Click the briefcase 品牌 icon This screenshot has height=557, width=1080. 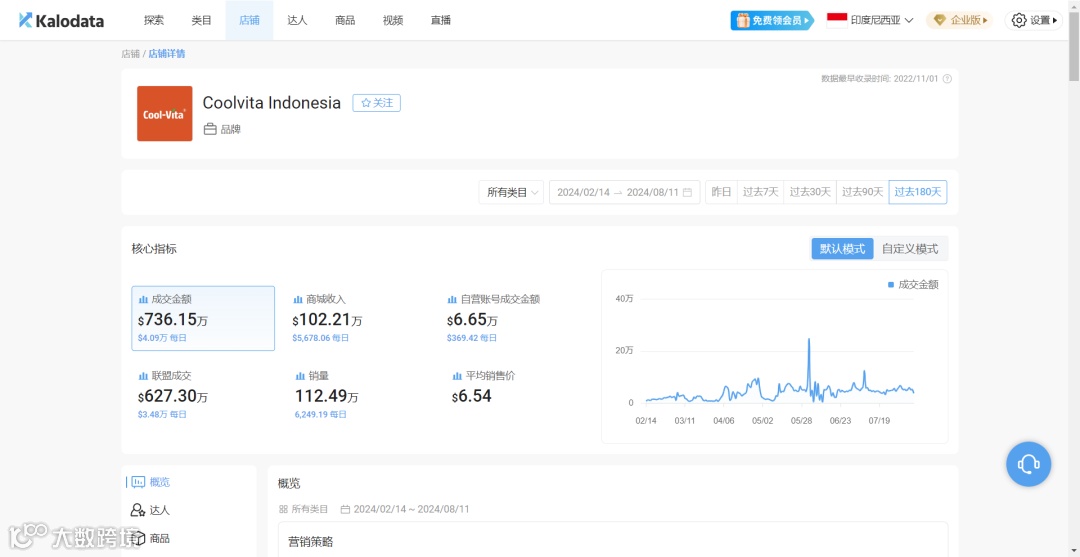(210, 129)
